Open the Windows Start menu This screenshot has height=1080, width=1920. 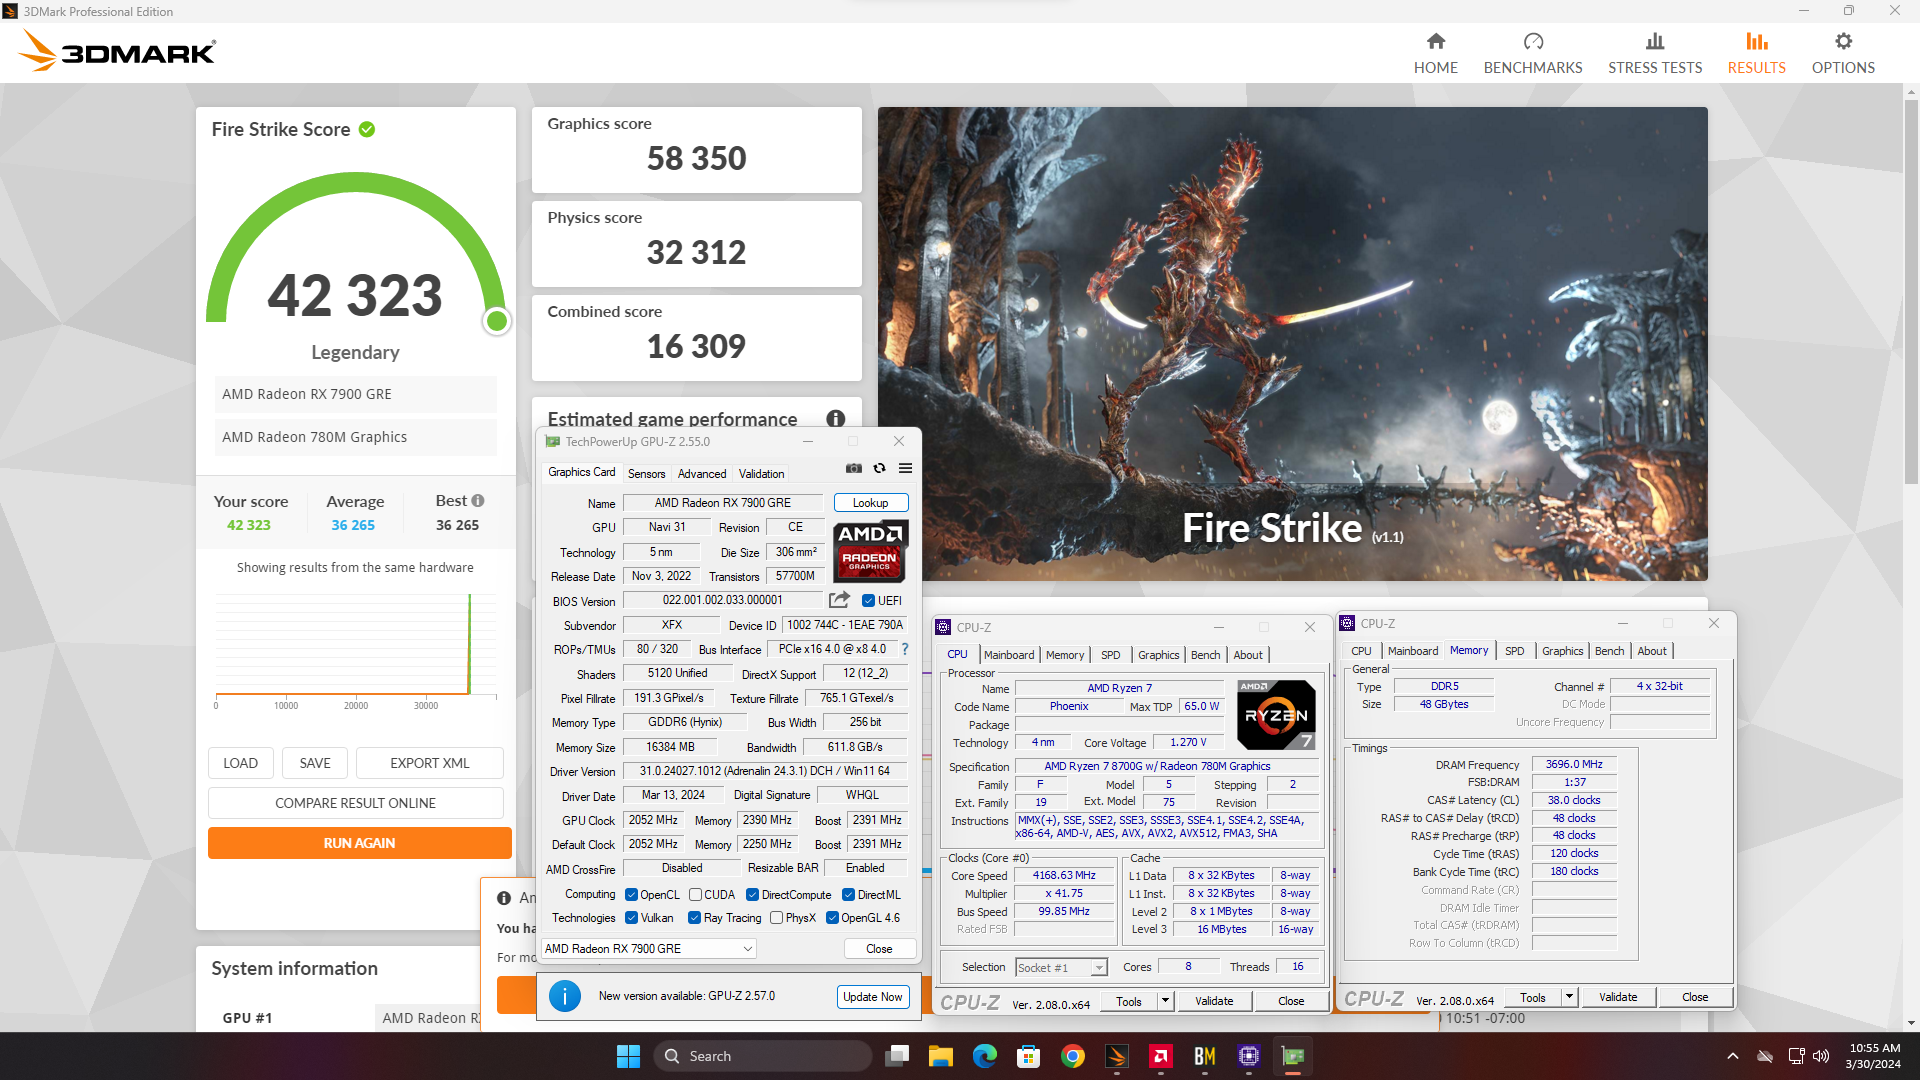click(628, 1056)
